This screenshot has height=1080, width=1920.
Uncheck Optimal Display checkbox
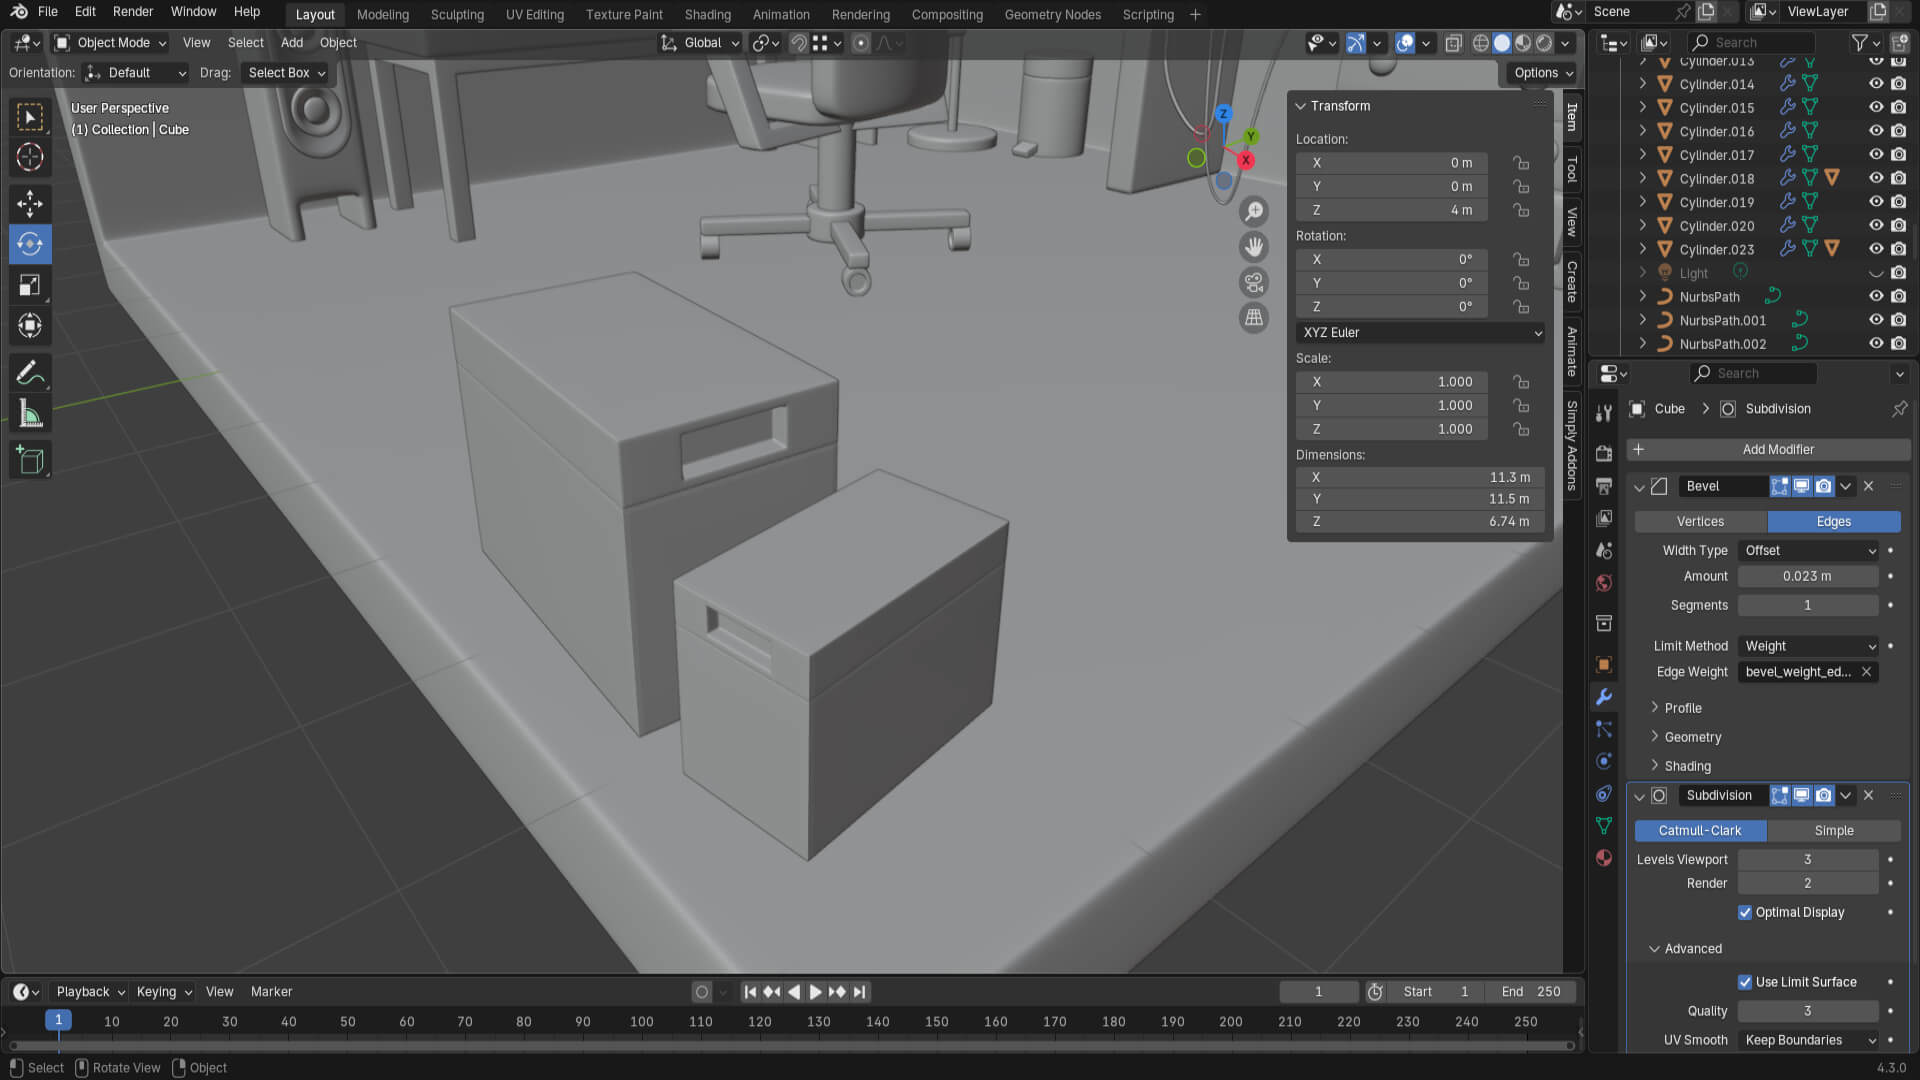coord(1745,912)
